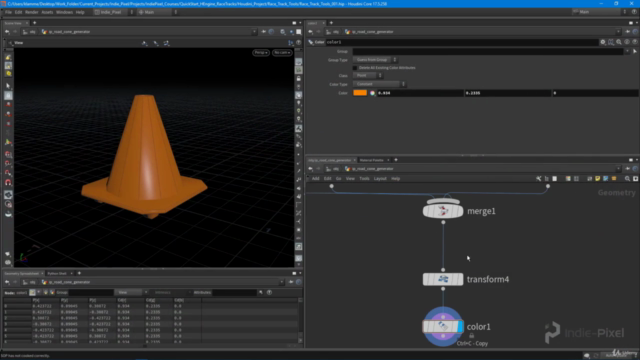This screenshot has width=640, height=360.
Task: Toggle the parameter pane pin icon
Action: (628, 32)
